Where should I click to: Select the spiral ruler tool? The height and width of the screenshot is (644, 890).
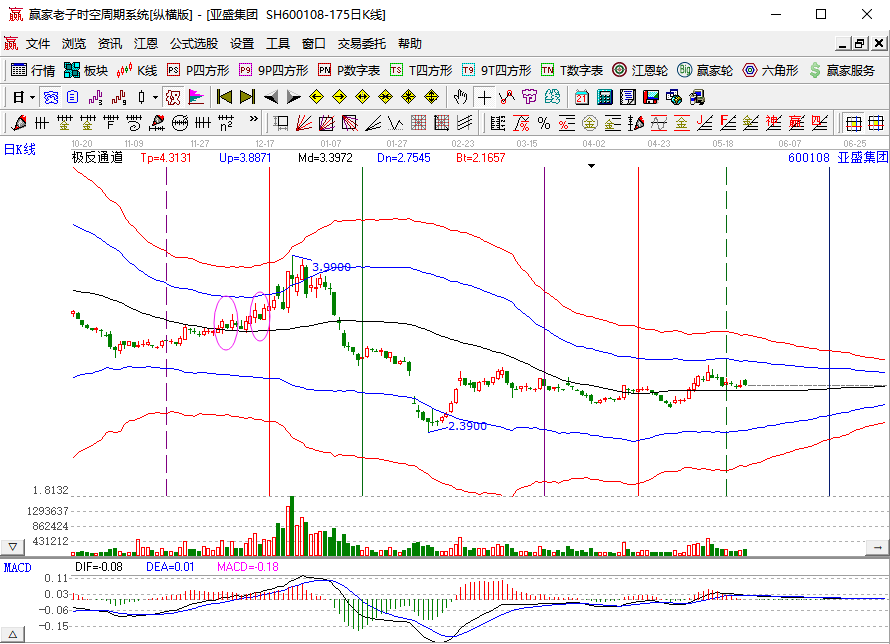133,123
